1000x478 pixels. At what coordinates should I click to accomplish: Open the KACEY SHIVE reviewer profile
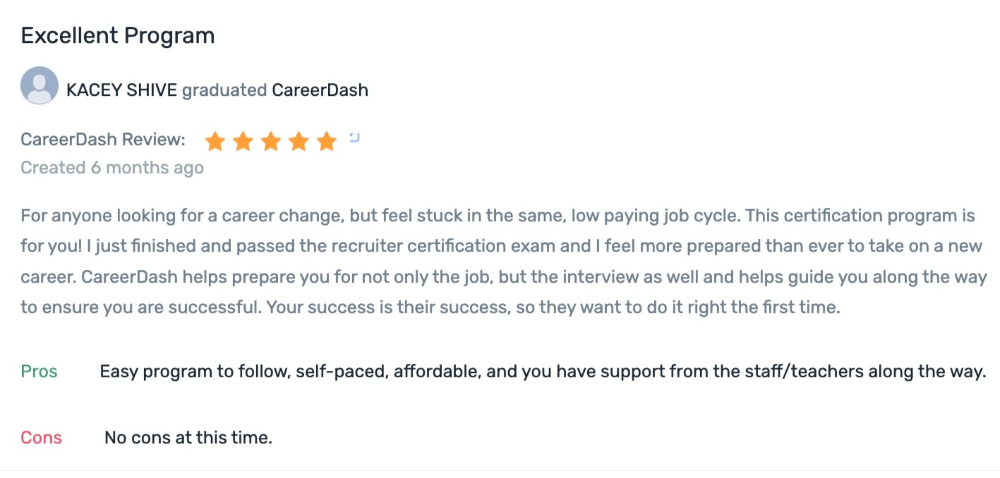coord(122,91)
